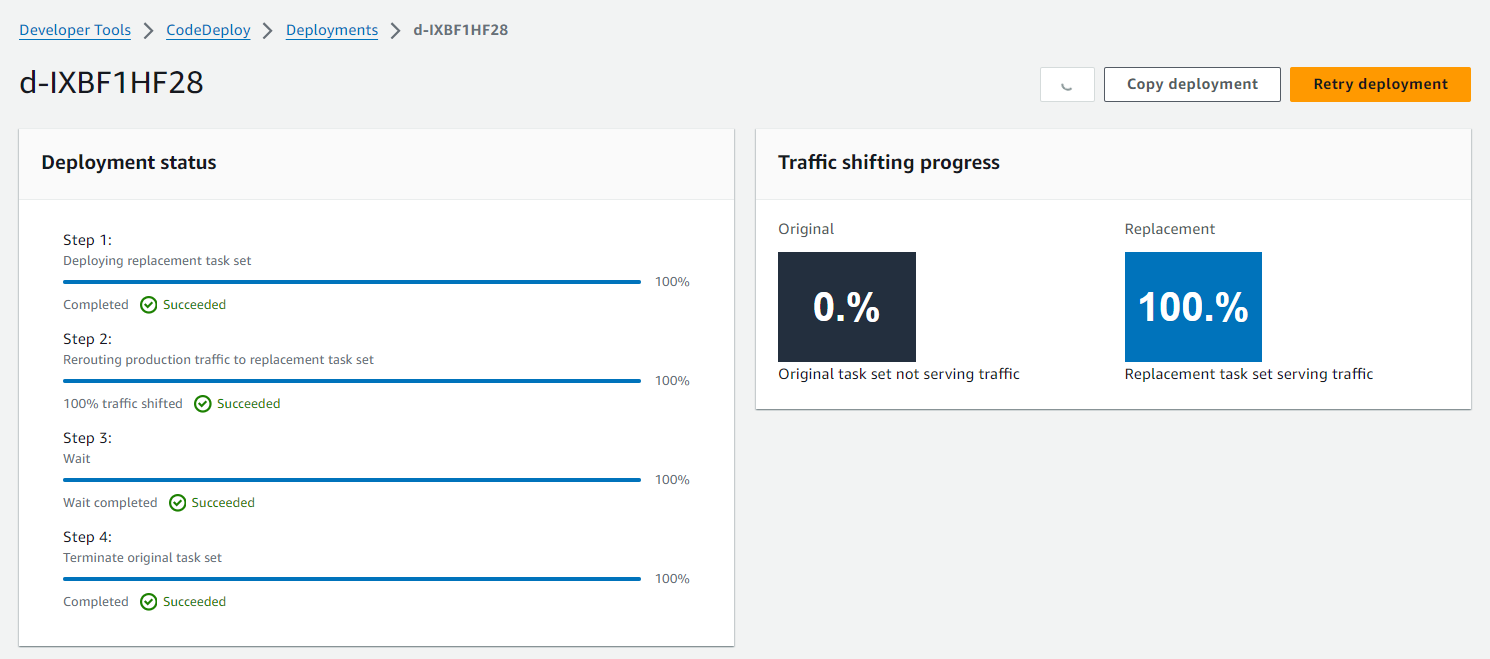Click Step 2 succeeded checkmark icon
1490x659 pixels.
click(x=203, y=404)
